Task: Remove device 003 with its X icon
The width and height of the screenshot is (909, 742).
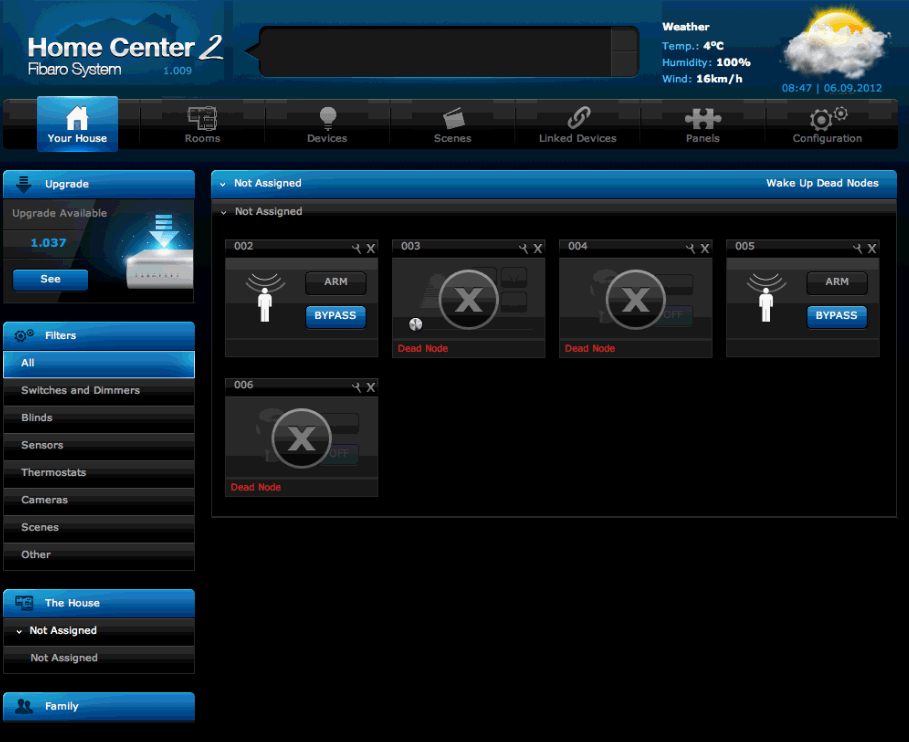Action: 538,249
